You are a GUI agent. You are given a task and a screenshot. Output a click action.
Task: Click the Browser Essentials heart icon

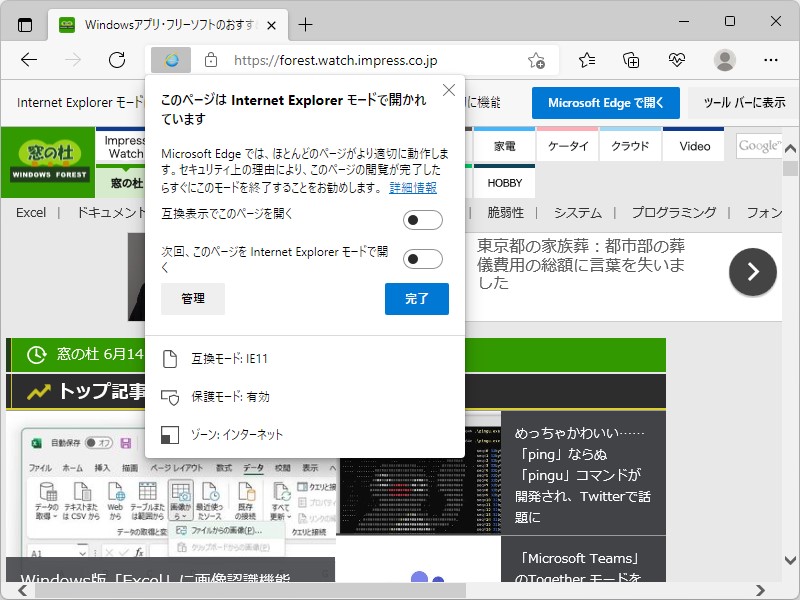[678, 60]
